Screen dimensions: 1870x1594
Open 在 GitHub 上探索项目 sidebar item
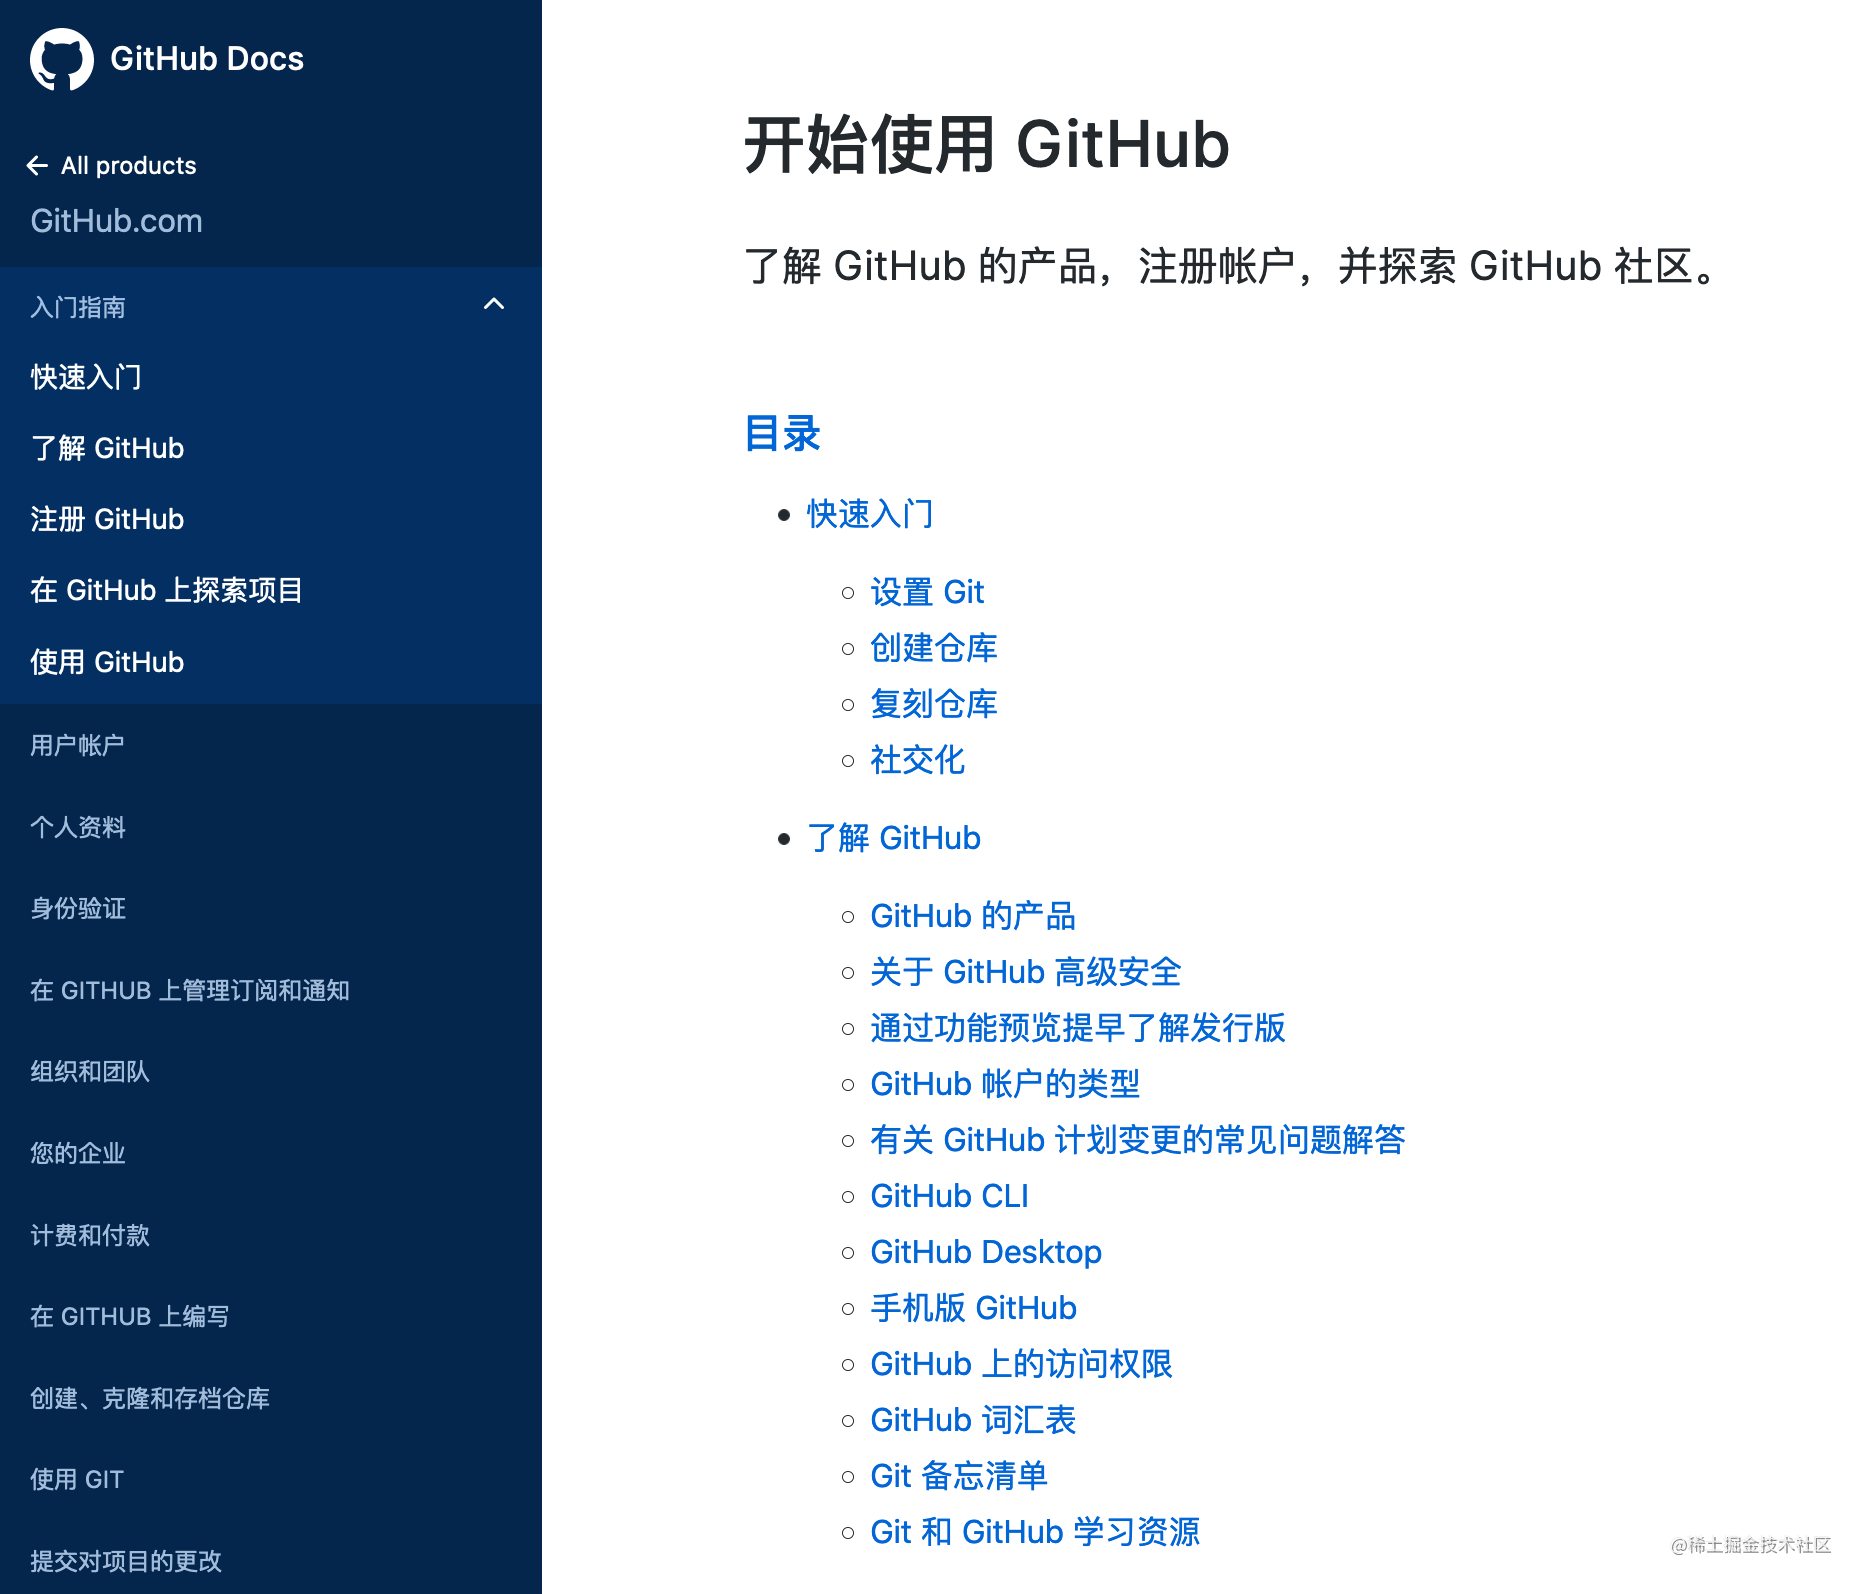166,590
